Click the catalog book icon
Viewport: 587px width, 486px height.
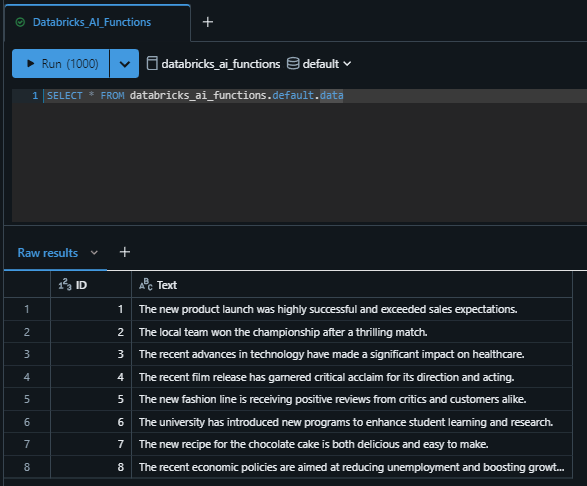[152, 63]
